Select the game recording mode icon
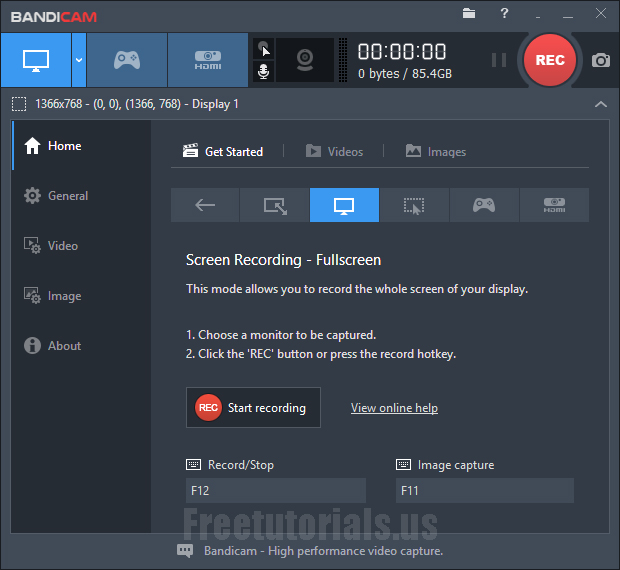Screen dimensions: 620x570 click(126, 60)
